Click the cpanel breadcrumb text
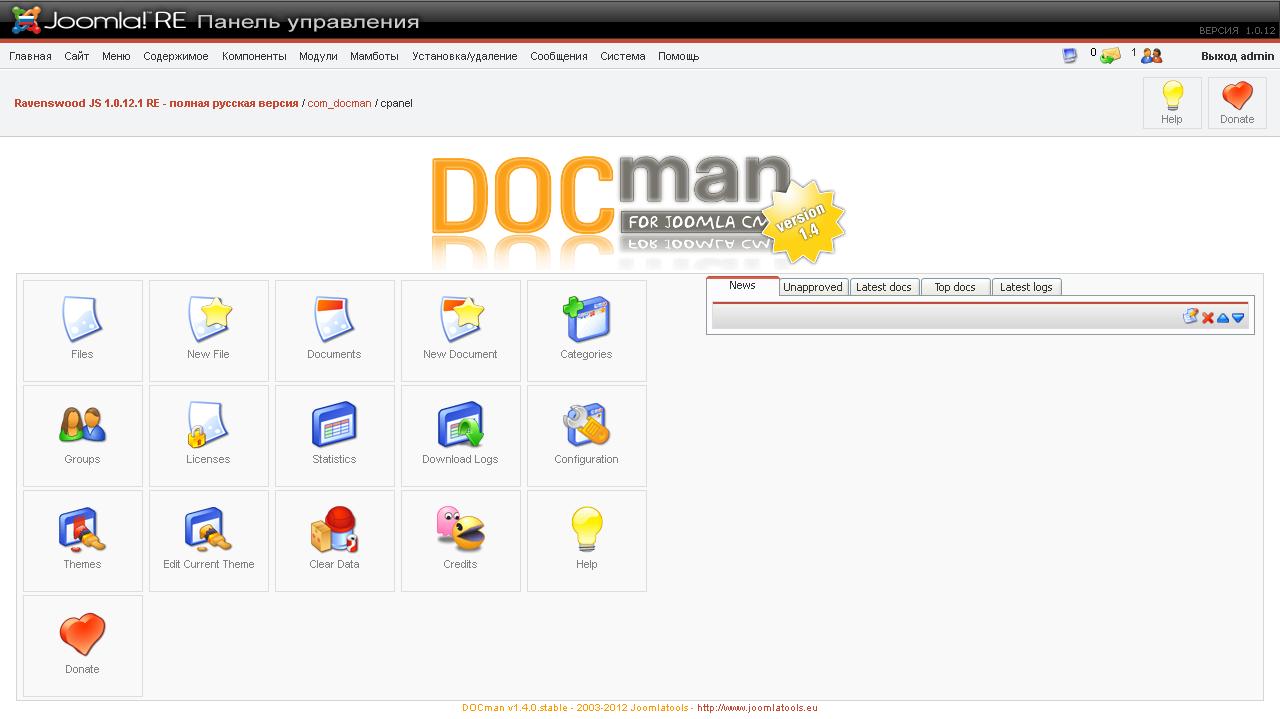Image resolution: width=1280 pixels, height=719 pixels. pyautogui.click(x=396, y=103)
